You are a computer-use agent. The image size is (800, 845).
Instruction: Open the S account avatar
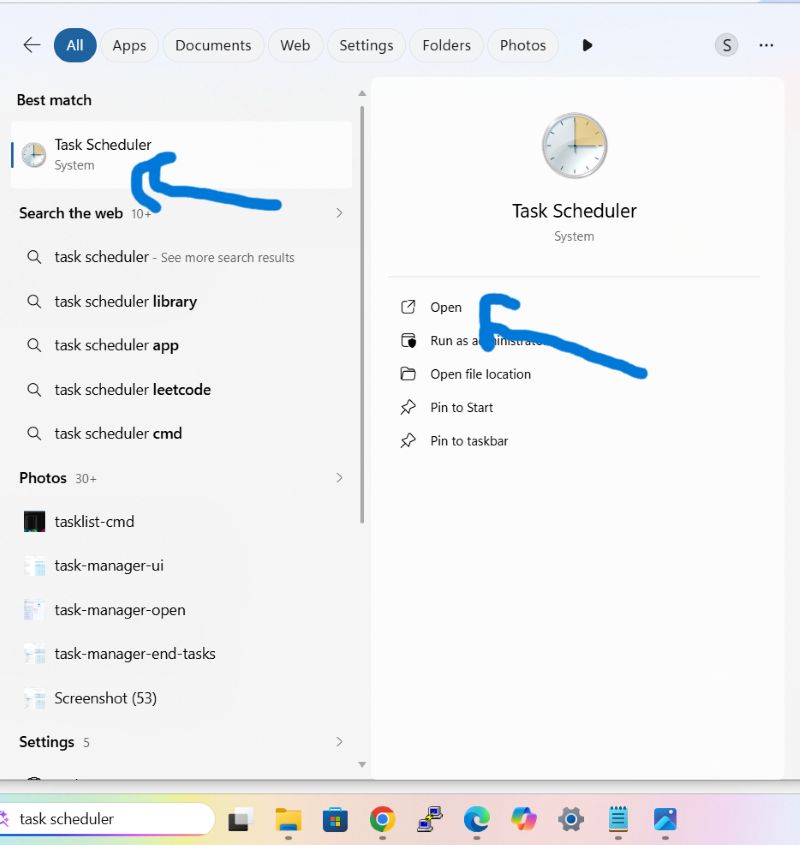pos(726,45)
